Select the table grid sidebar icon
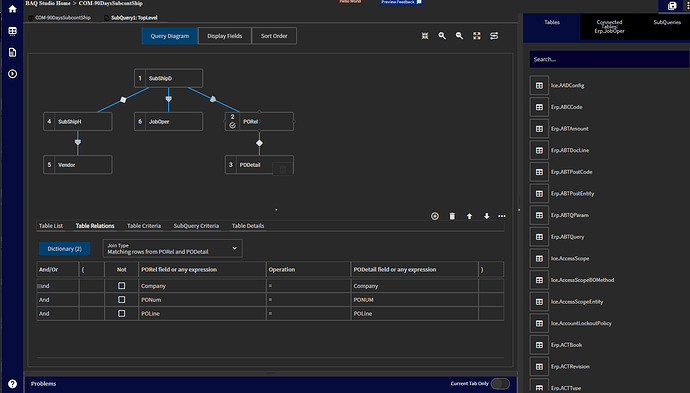Image resolution: width=690 pixels, height=393 pixels. (x=12, y=31)
